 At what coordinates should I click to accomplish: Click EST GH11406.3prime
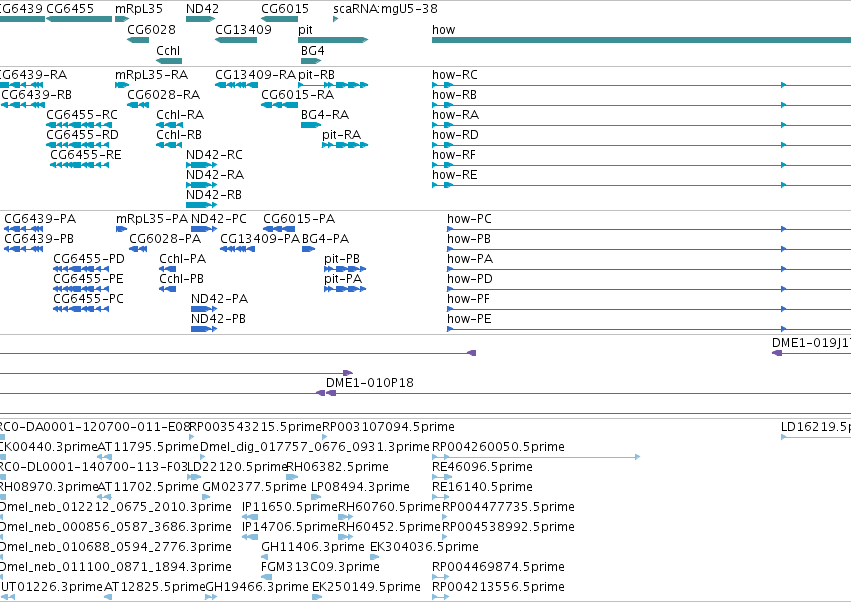(x=313, y=547)
